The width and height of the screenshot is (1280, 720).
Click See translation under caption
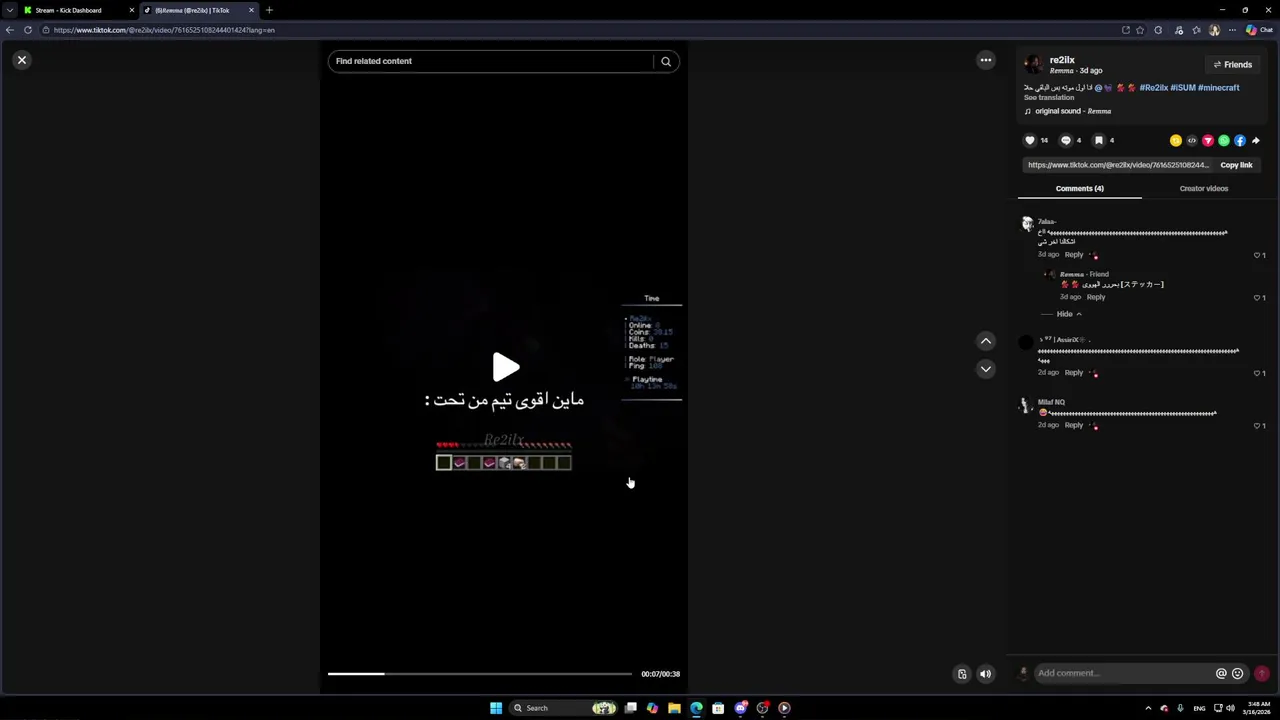click(x=1049, y=98)
